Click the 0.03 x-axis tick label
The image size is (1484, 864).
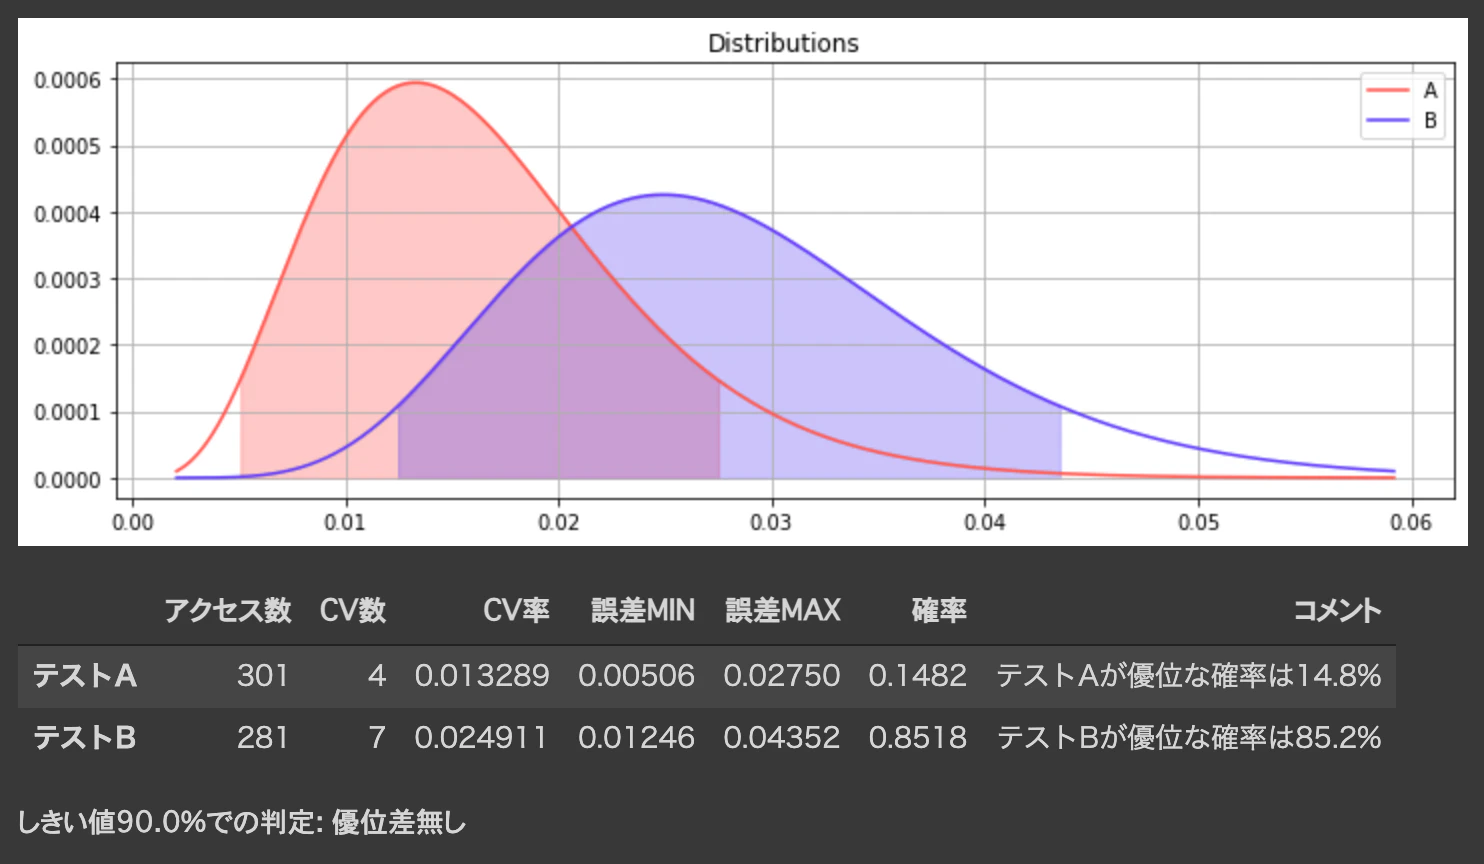click(x=771, y=522)
